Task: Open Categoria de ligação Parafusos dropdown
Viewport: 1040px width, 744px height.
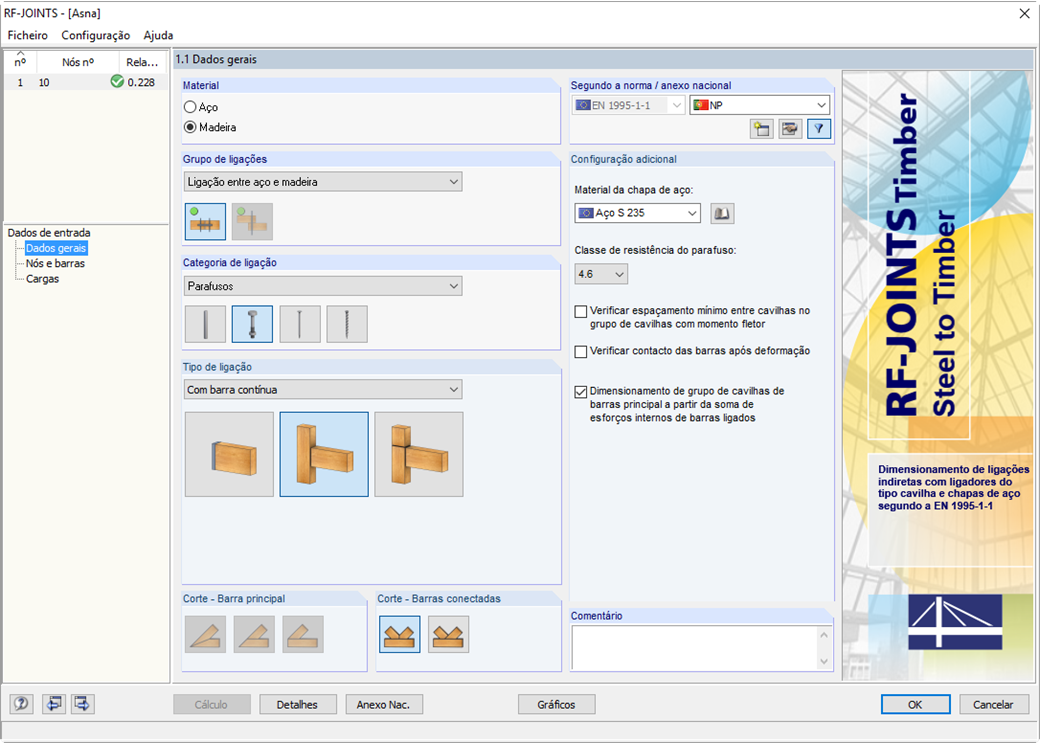Action: click(323, 286)
